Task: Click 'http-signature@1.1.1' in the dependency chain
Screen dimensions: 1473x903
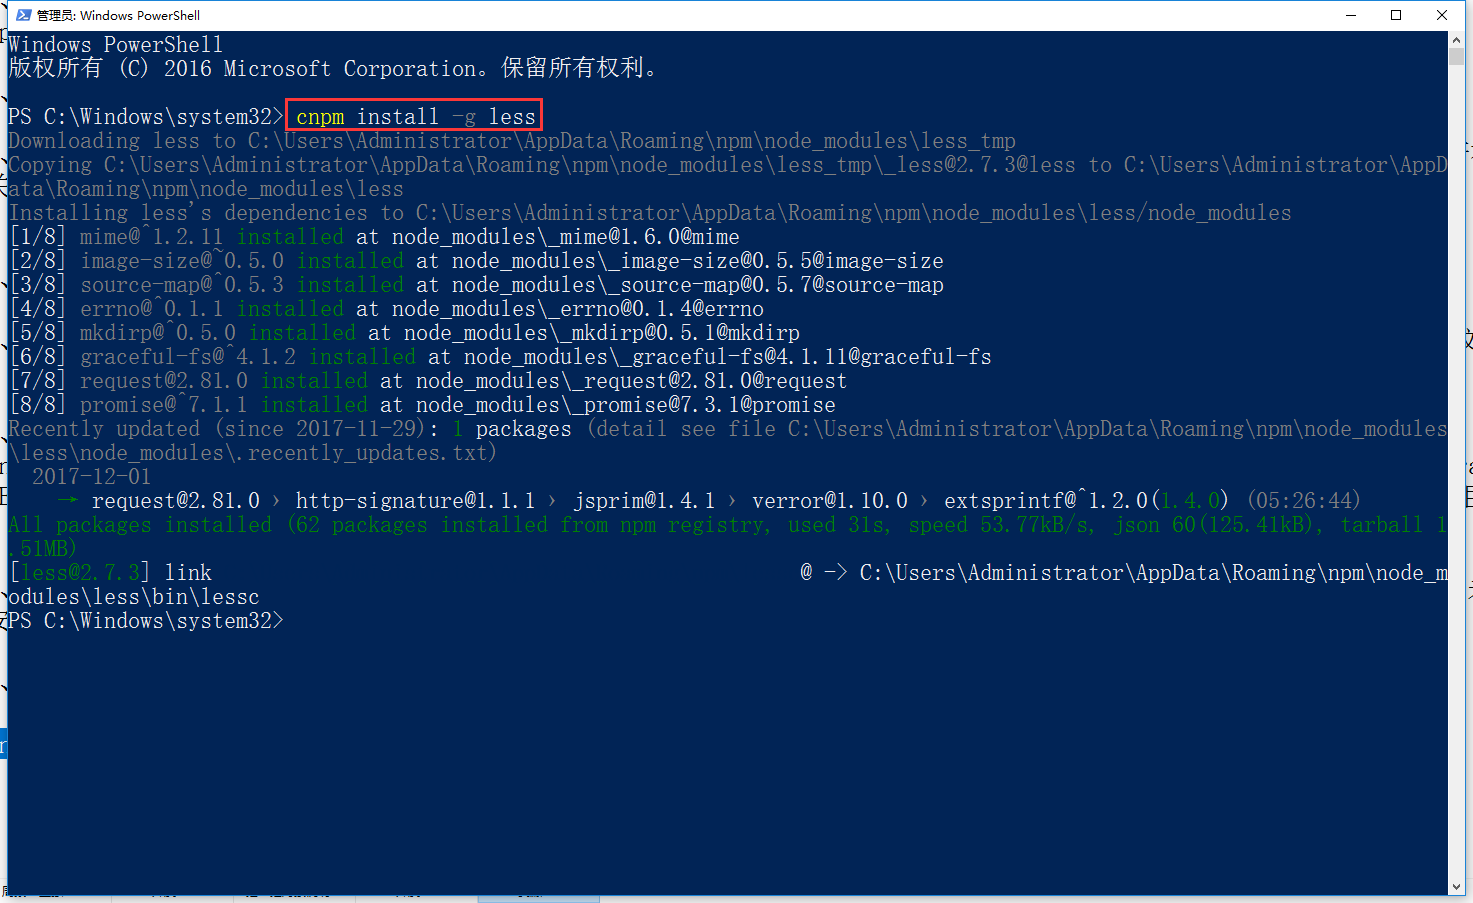Action: [415, 501]
